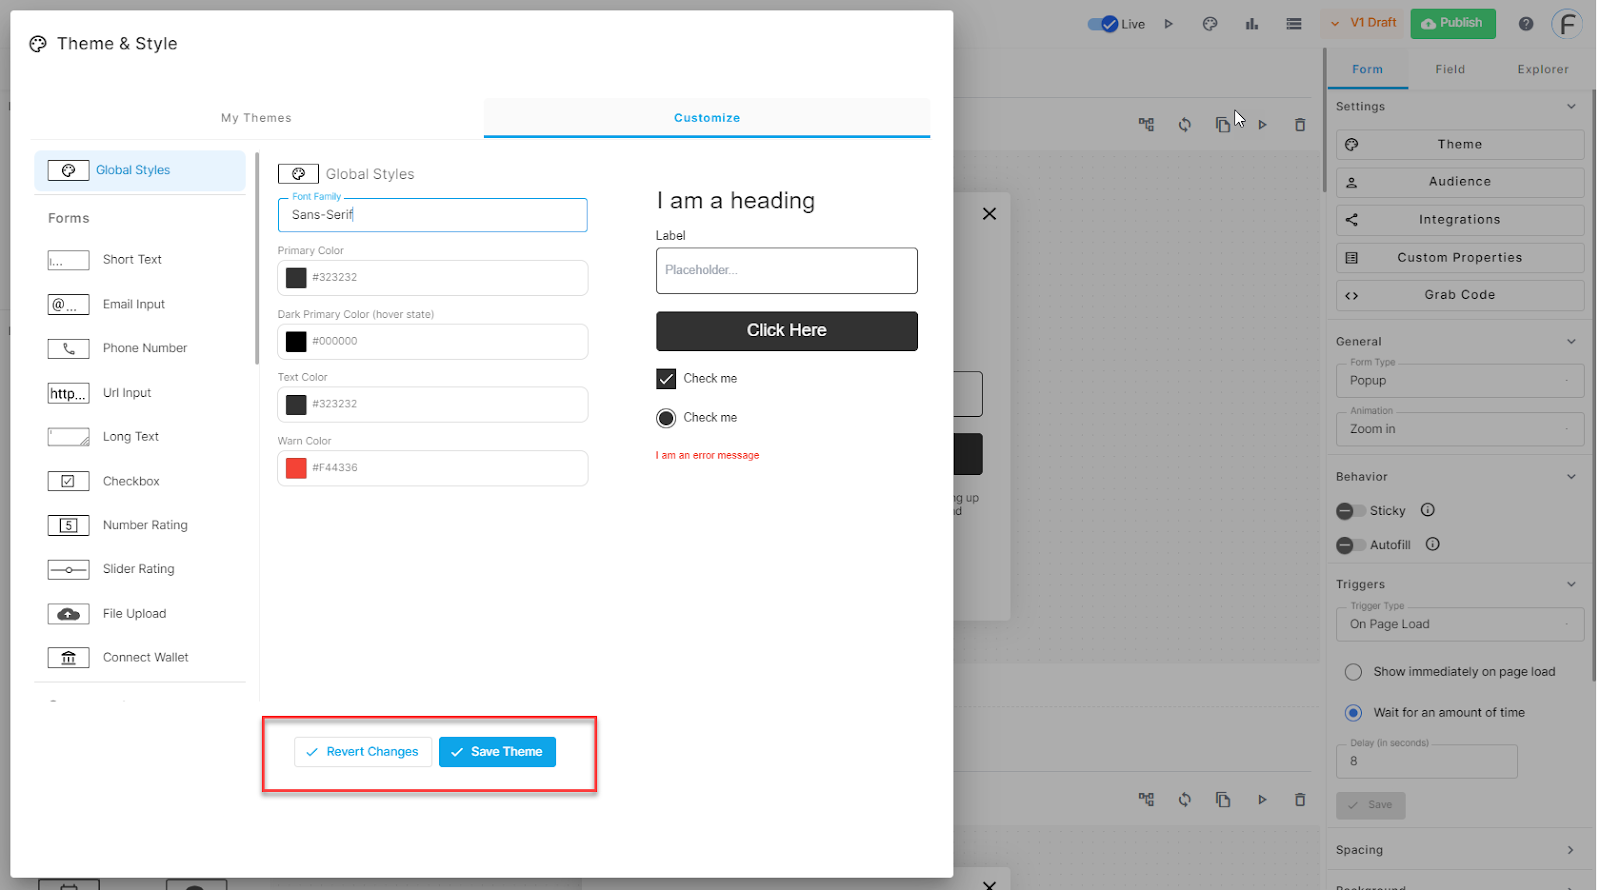Open the help question mark icon
The image size is (1600, 890).
[x=1526, y=24]
